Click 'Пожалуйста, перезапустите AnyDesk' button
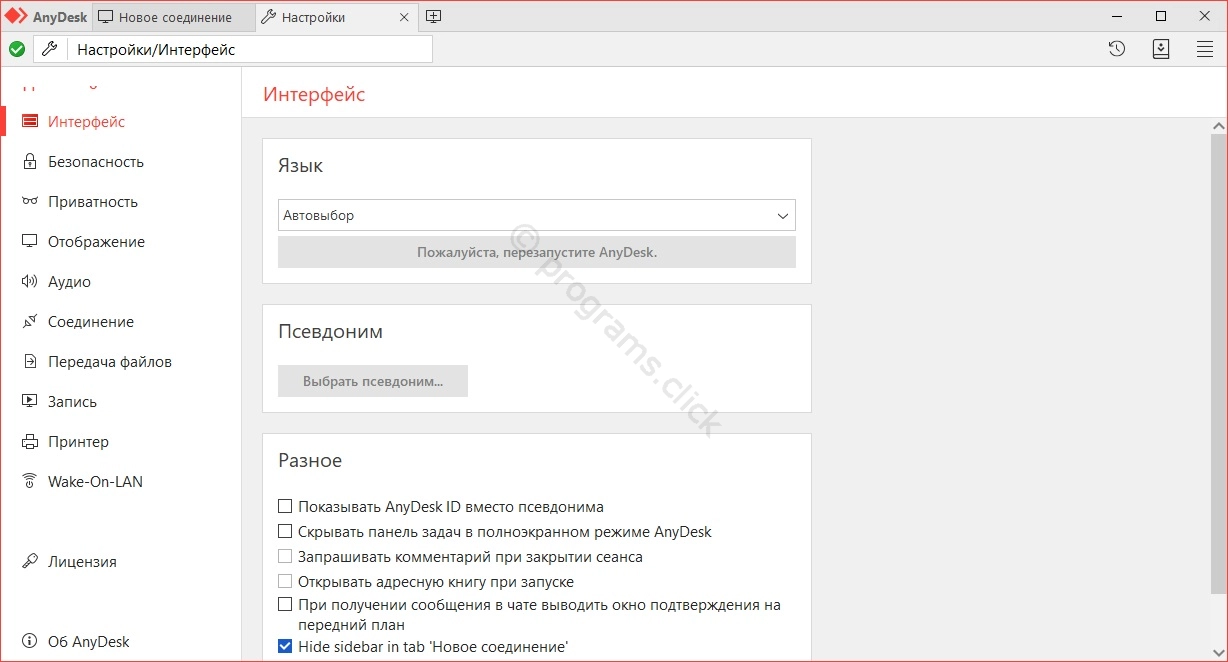The width and height of the screenshot is (1228, 662). click(536, 252)
